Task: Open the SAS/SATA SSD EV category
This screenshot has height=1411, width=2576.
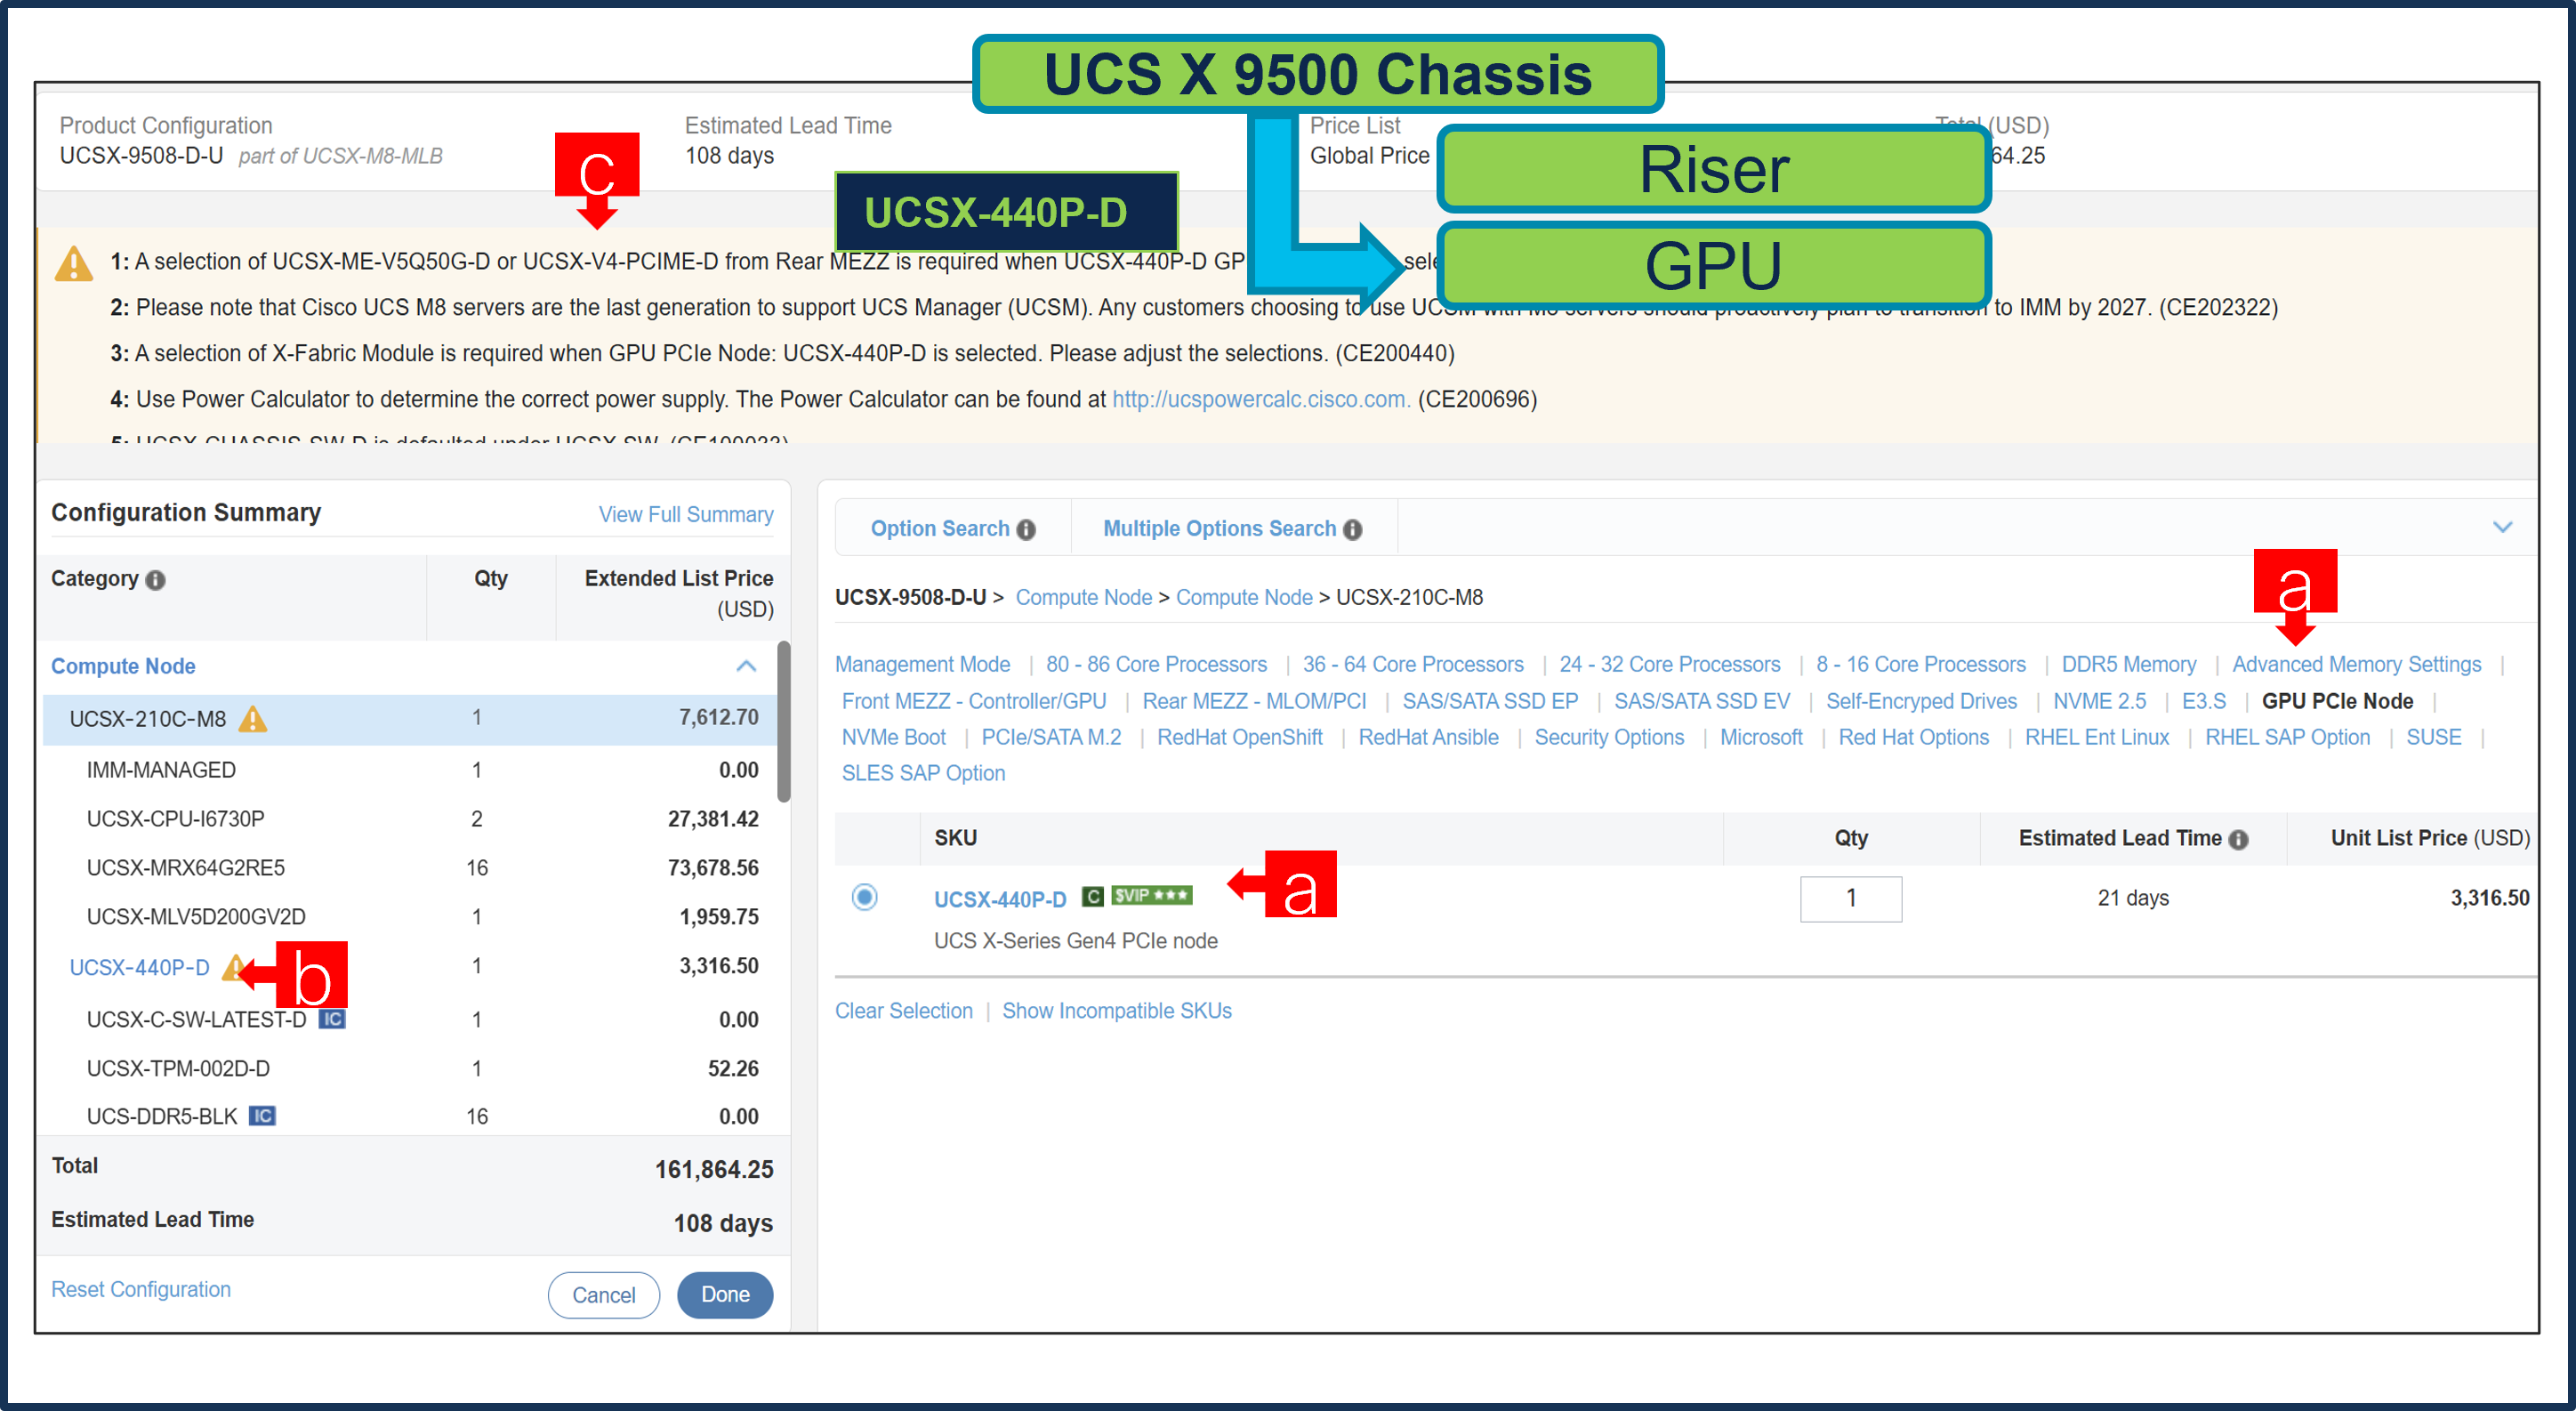Action: click(x=1702, y=701)
